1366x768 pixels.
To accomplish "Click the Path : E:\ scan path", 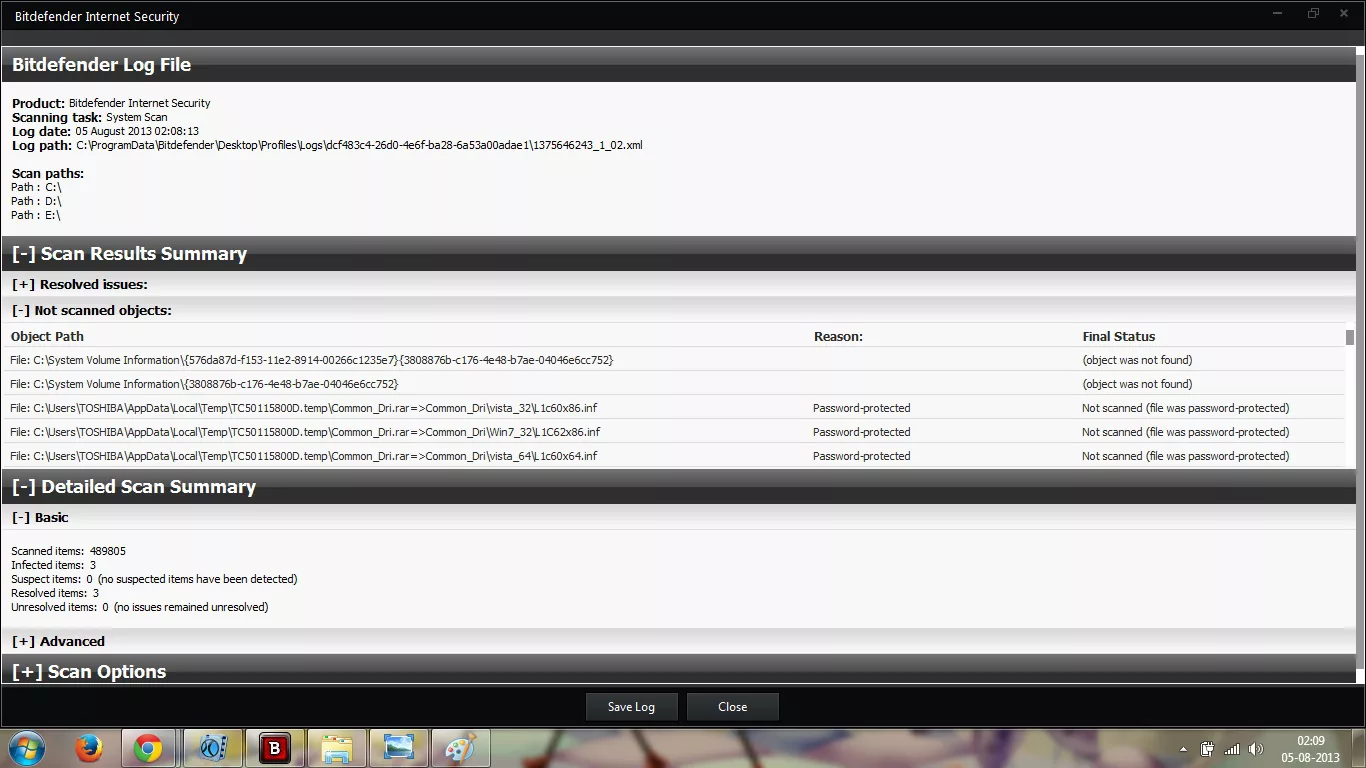I will click(35, 215).
